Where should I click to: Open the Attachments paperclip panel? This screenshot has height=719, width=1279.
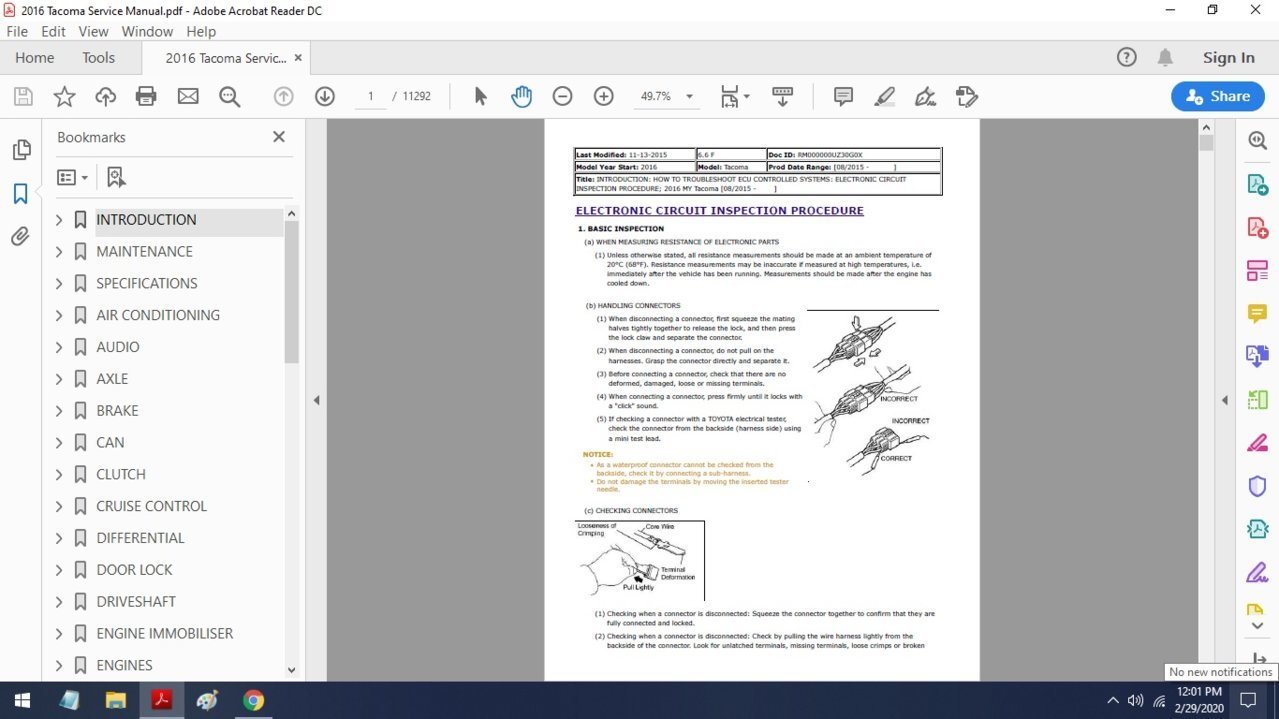click(20, 237)
